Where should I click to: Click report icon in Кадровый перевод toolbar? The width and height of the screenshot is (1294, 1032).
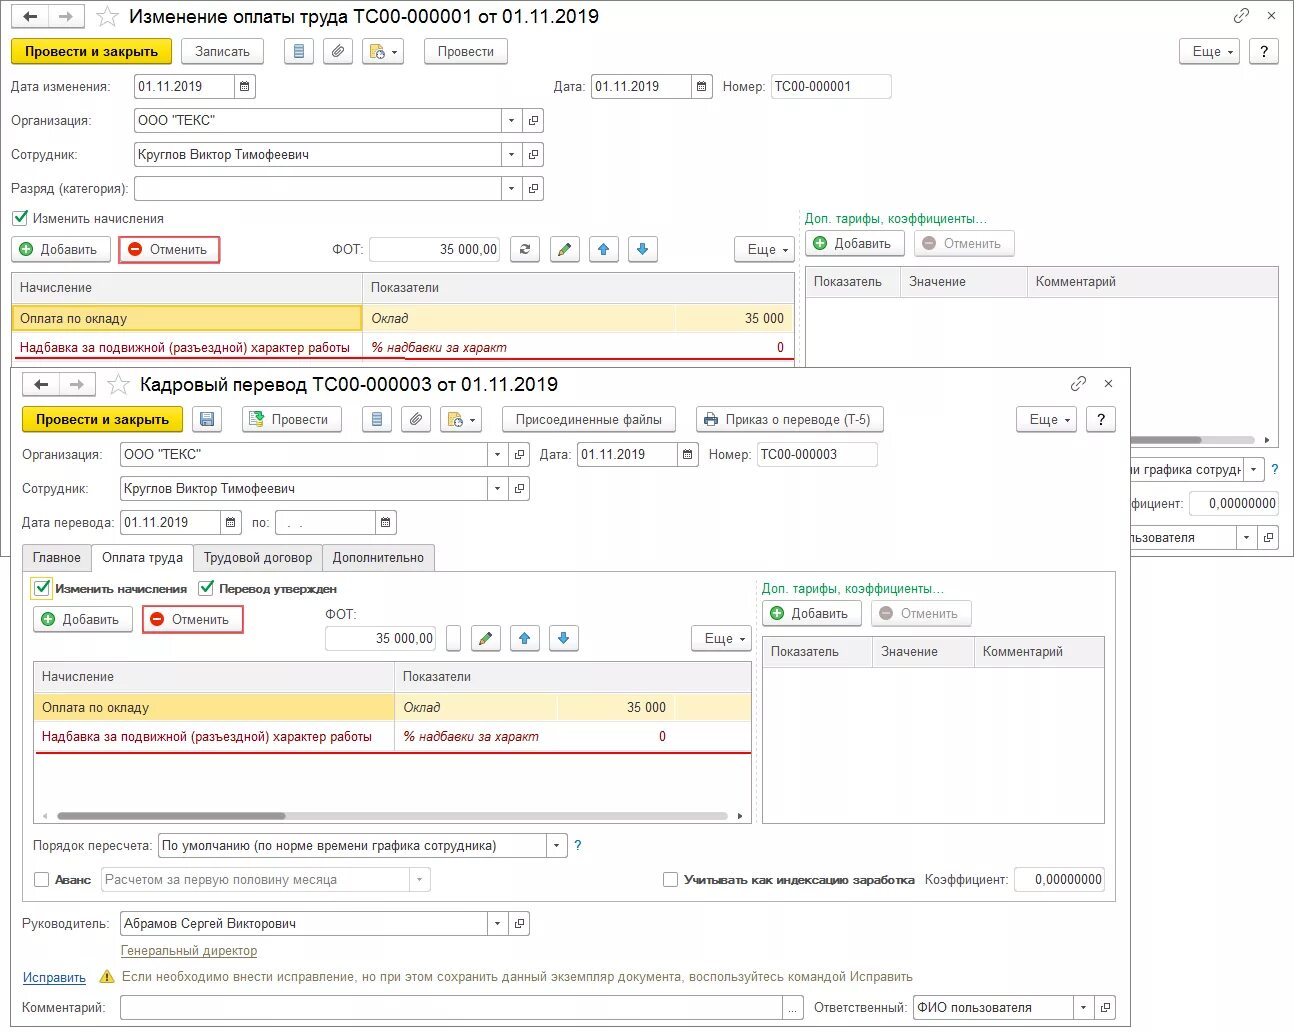coord(376,419)
